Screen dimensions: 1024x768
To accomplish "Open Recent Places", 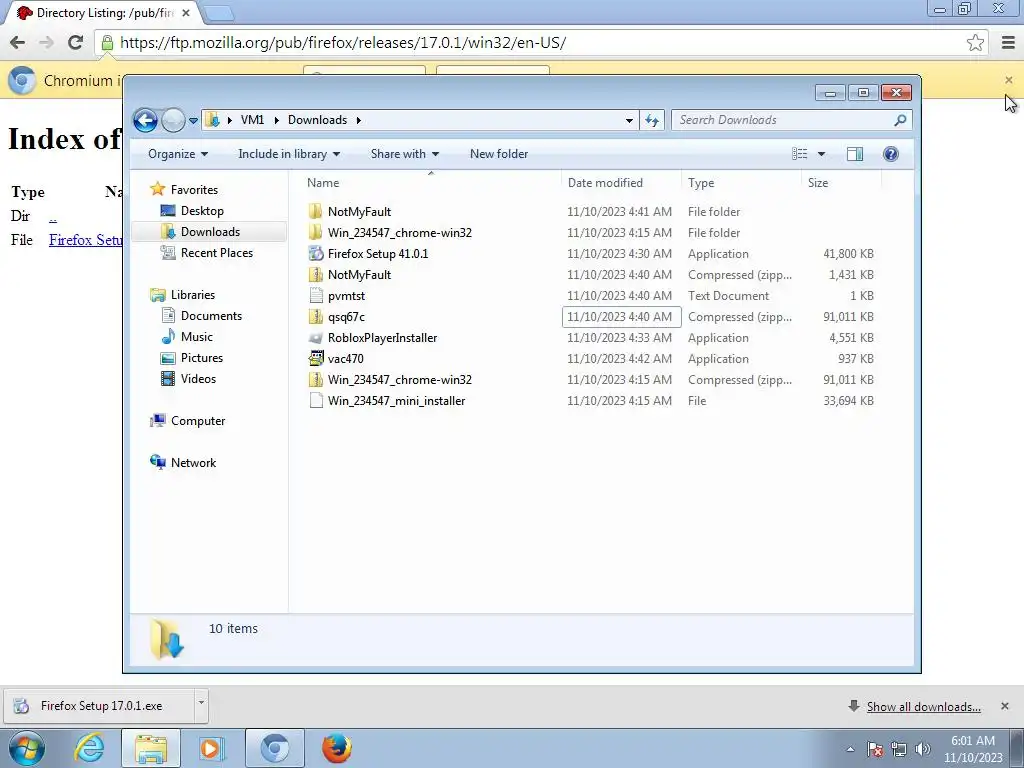I will coord(216,253).
